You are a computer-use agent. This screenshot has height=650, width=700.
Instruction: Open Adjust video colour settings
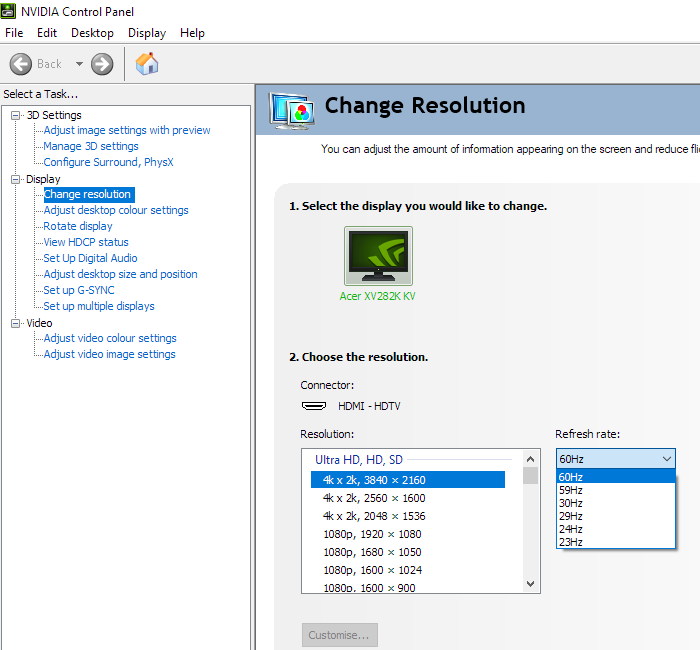[x=110, y=338]
